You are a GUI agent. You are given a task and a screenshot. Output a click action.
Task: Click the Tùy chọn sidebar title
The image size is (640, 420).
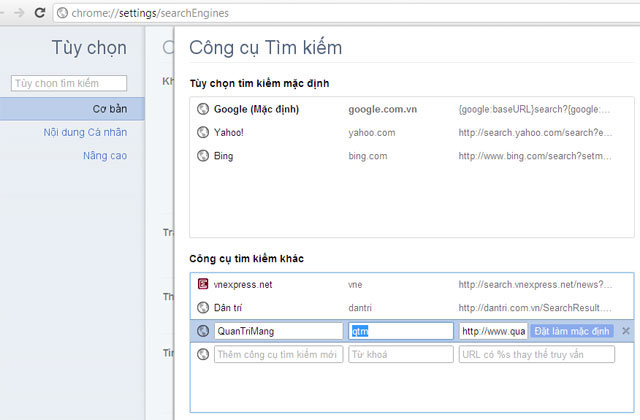coord(89,48)
